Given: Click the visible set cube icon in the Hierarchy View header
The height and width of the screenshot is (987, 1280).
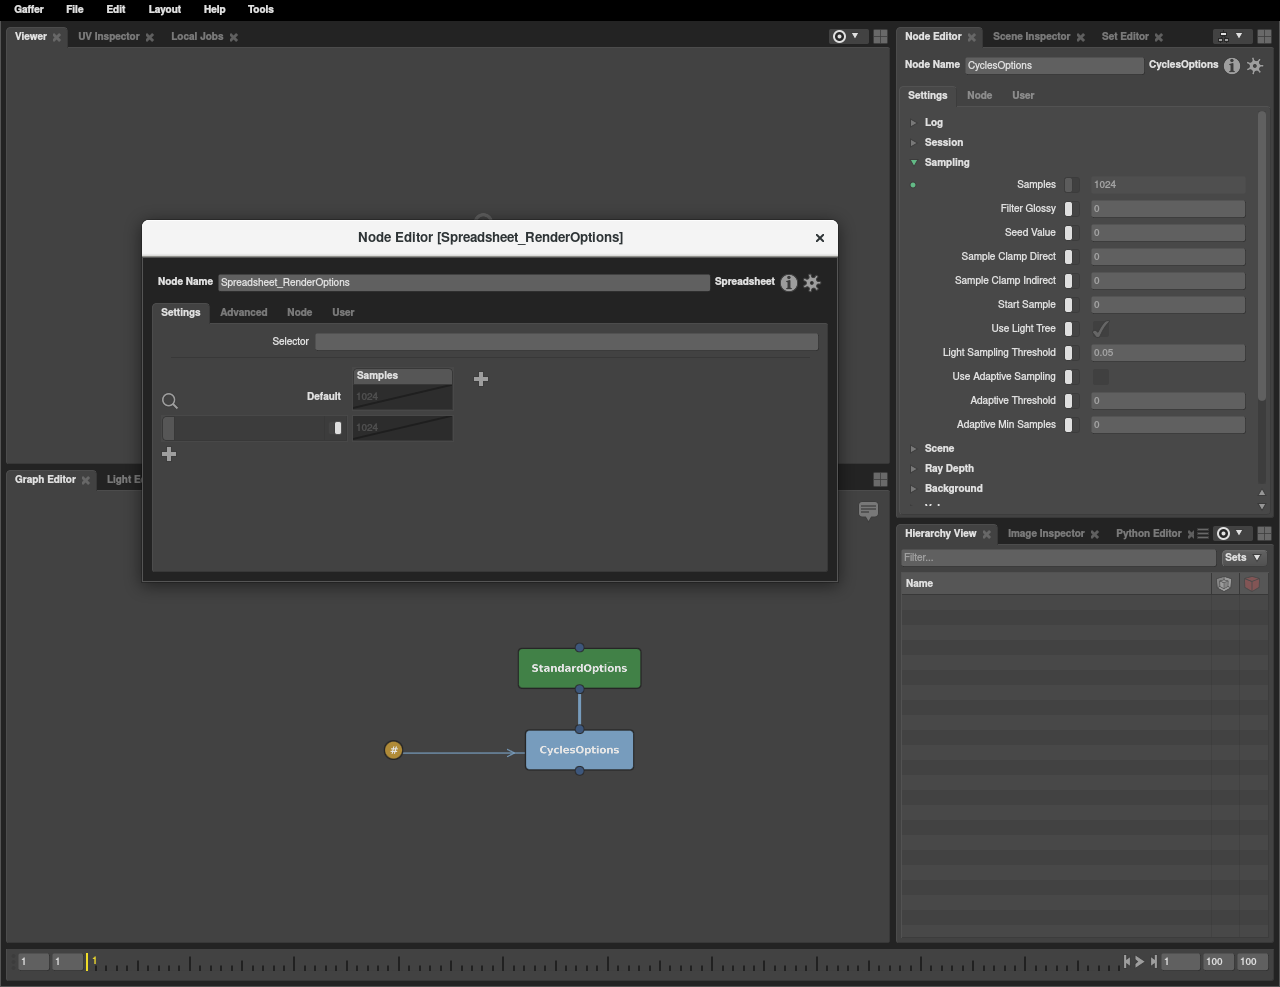Looking at the screenshot, I should click(1224, 583).
